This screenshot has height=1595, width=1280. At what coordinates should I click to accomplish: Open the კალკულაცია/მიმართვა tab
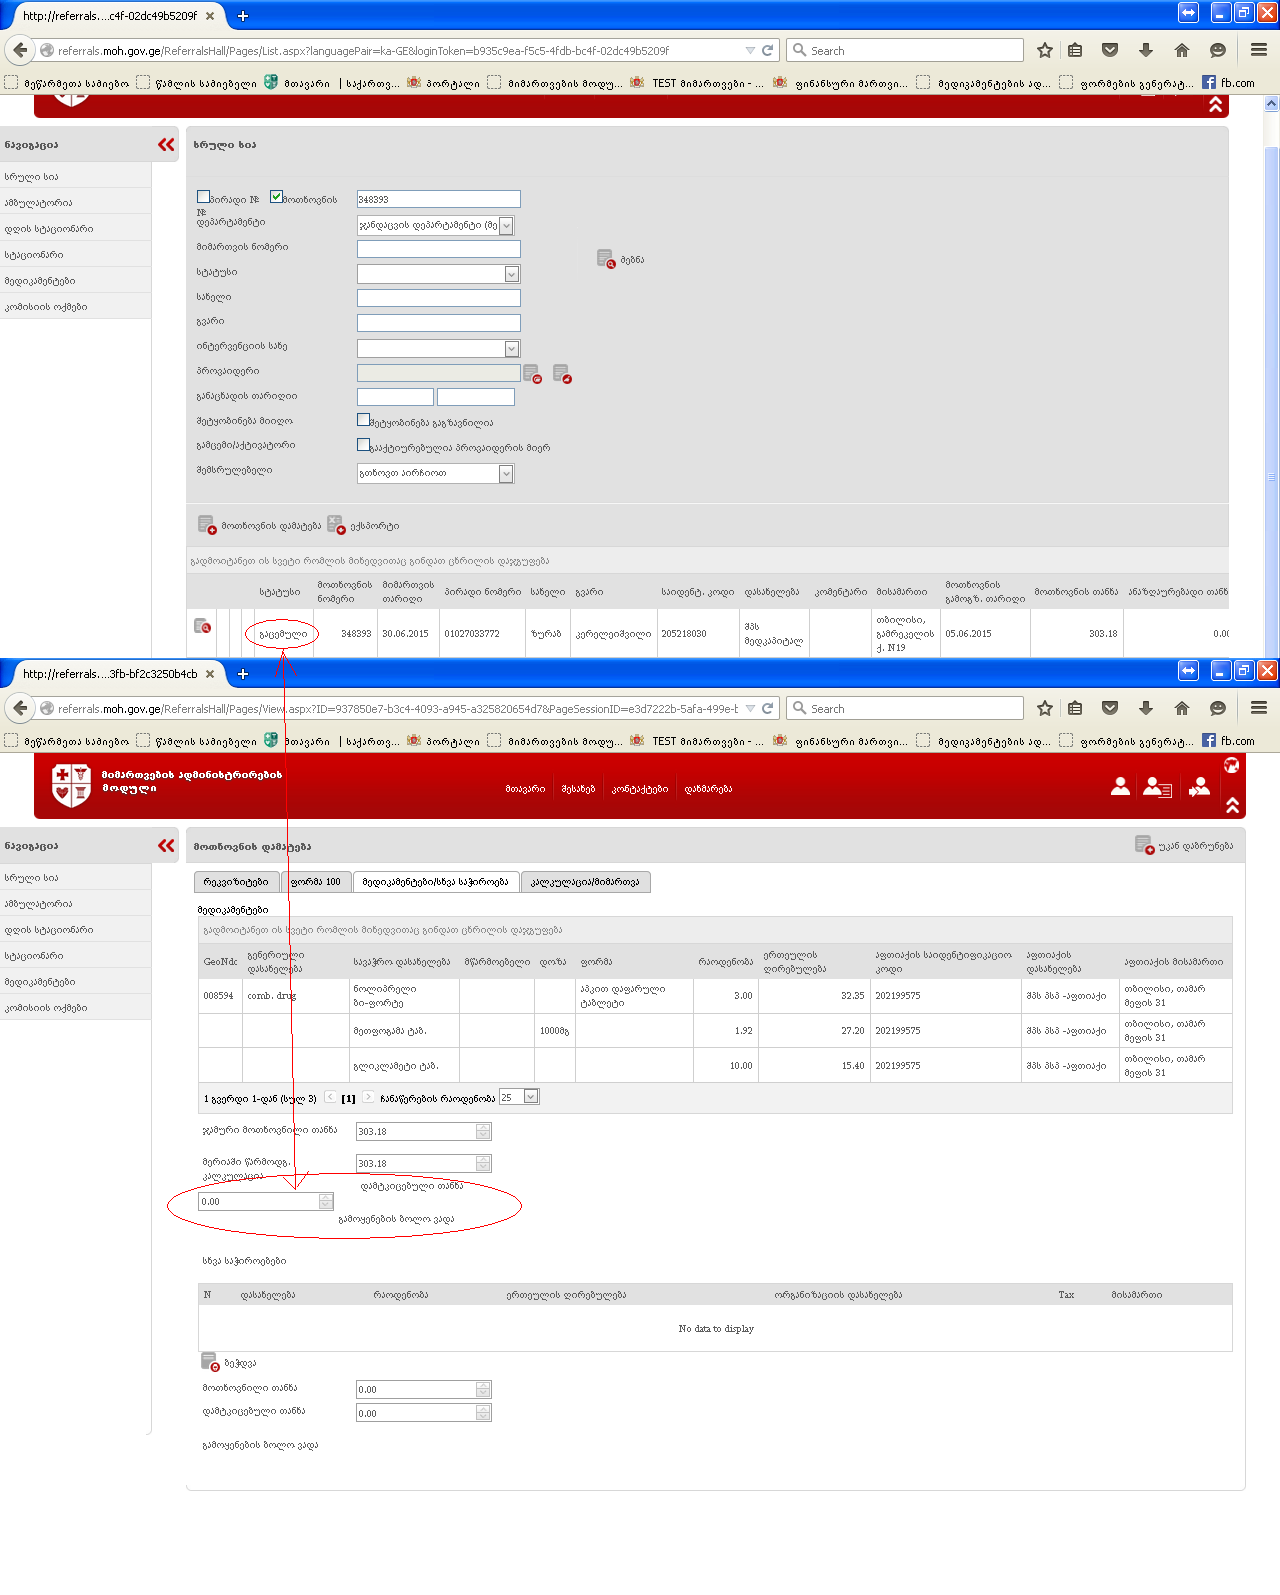point(585,882)
